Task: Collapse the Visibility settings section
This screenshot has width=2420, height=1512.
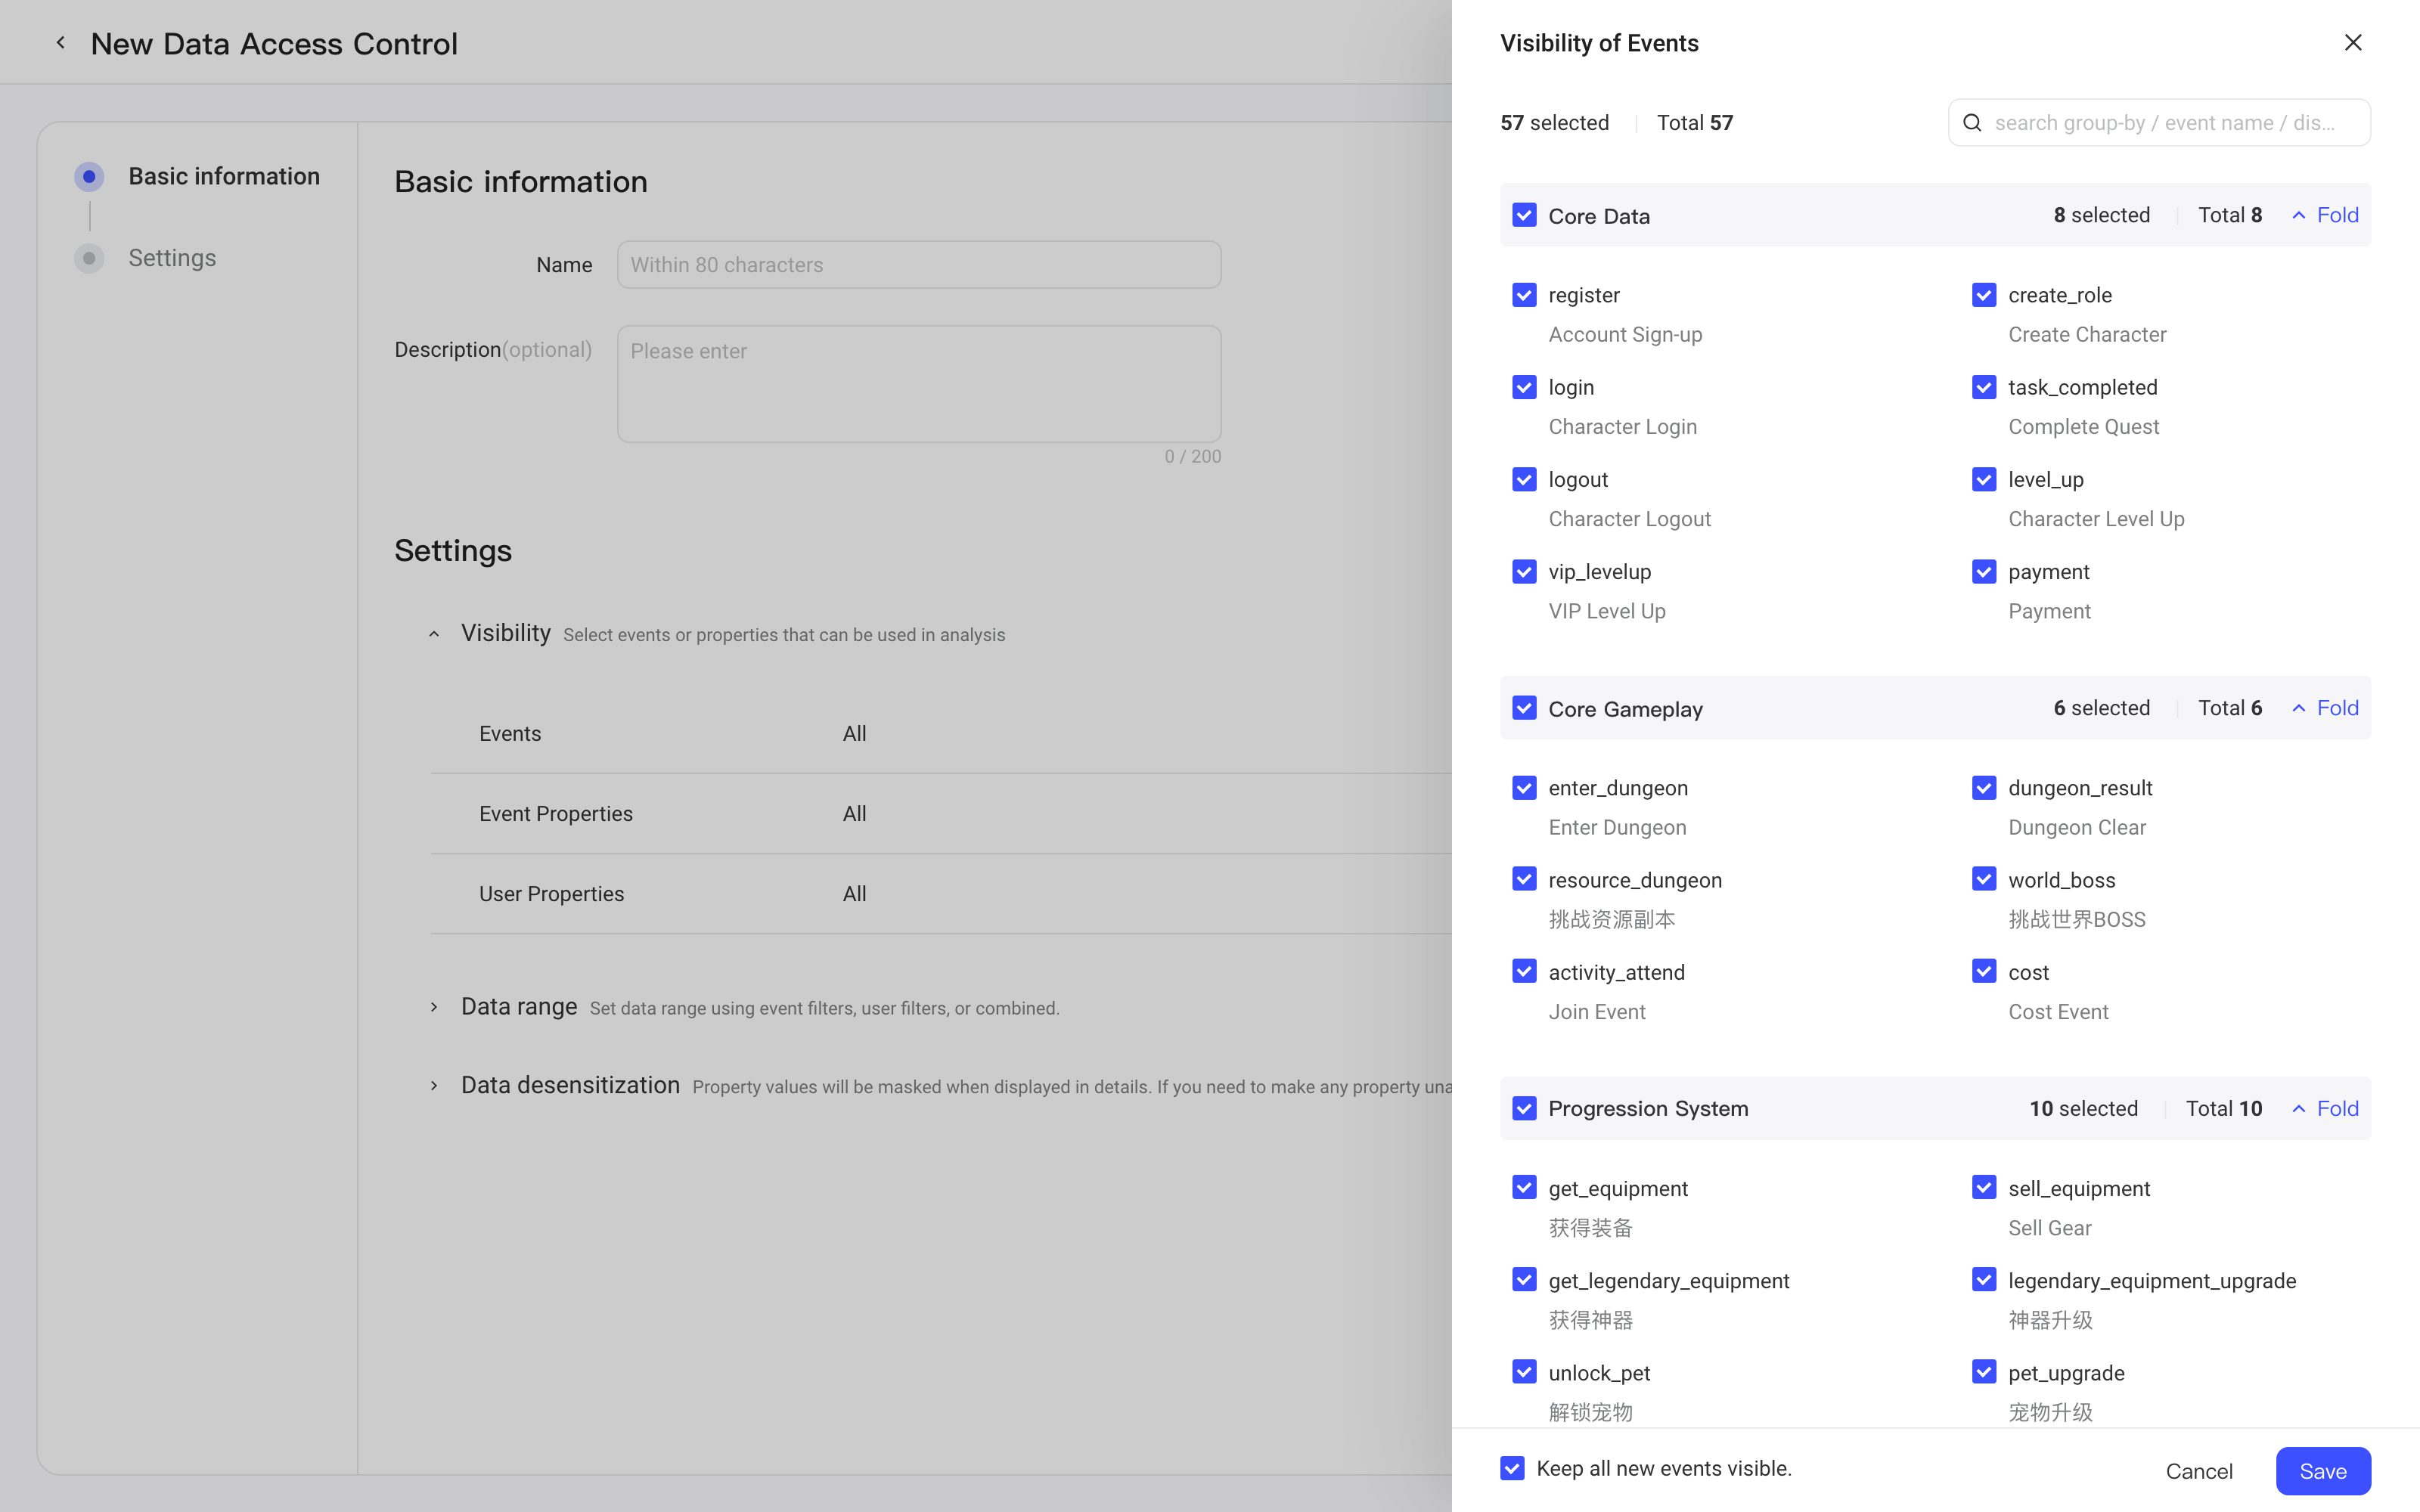Action: [x=434, y=634]
